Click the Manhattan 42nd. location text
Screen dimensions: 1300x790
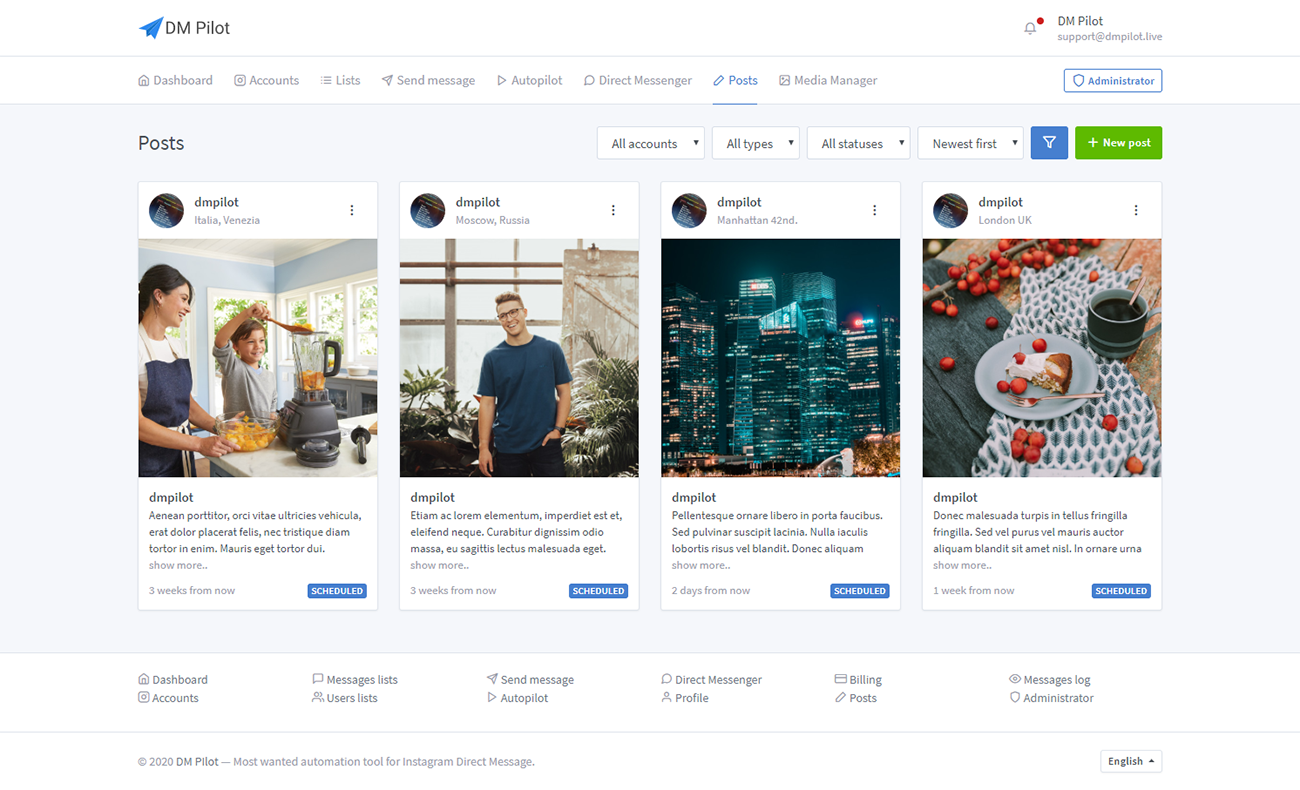(757, 220)
